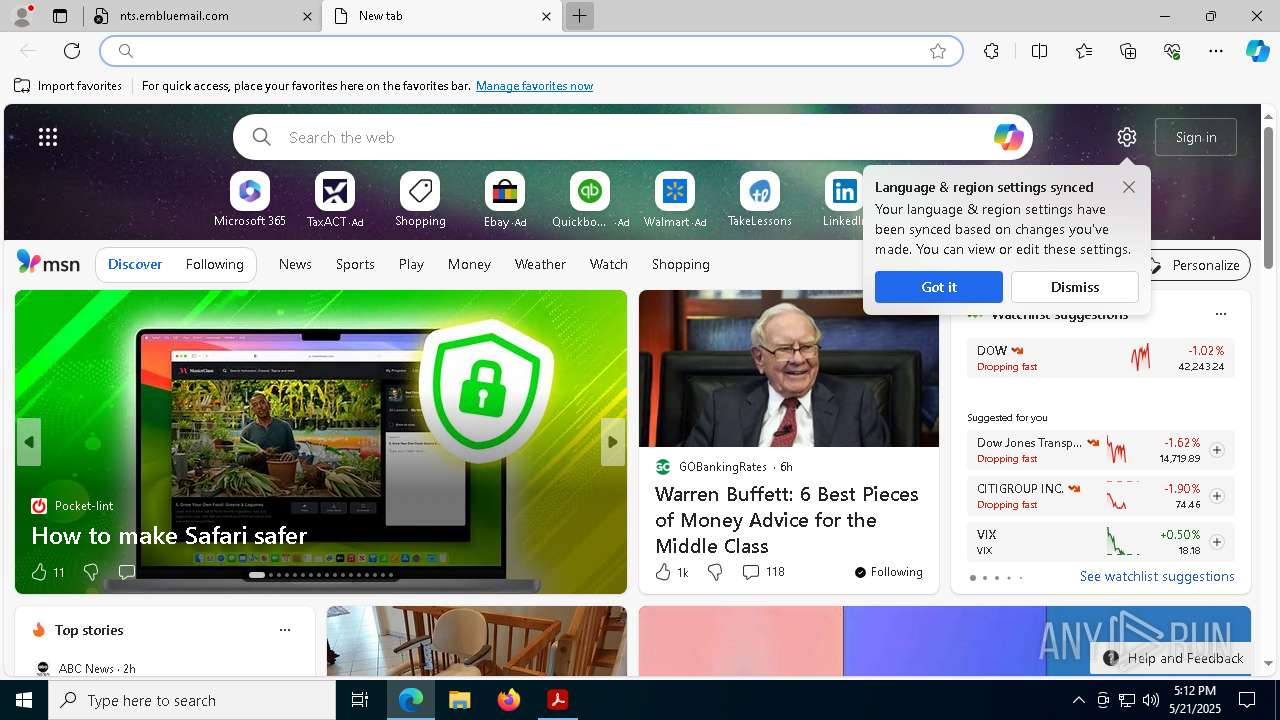Open Copilot from the toolbar
Viewport: 1280px width, 720px height.
click(1257, 51)
